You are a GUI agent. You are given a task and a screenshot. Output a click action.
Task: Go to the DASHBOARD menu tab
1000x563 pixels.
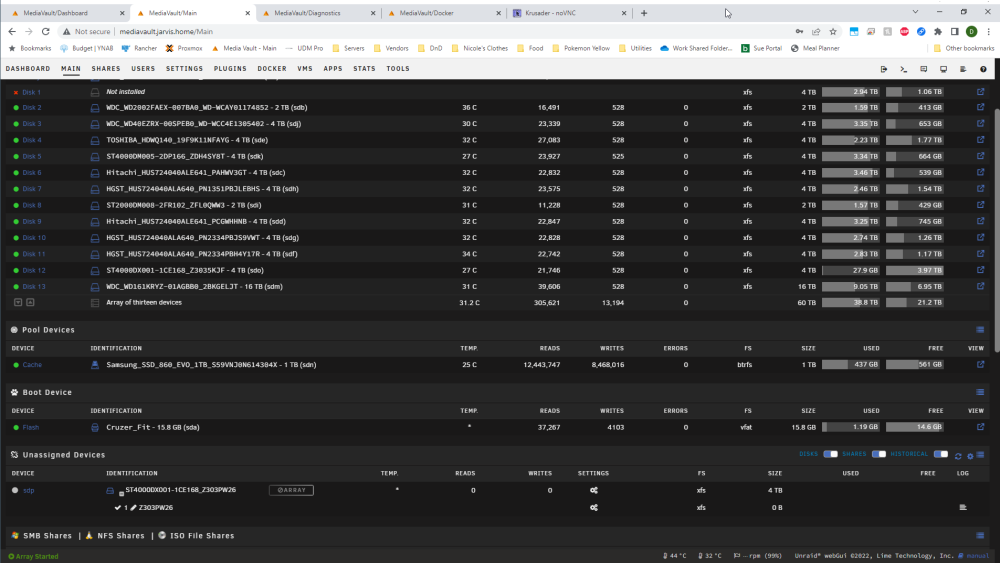coord(28,69)
